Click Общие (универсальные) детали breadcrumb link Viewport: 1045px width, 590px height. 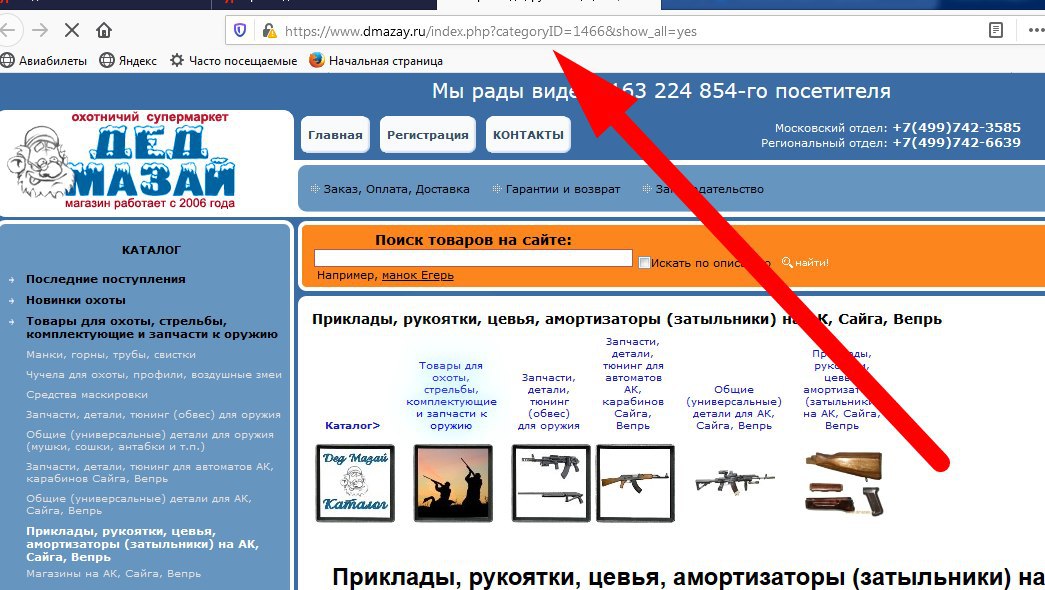tap(734, 407)
